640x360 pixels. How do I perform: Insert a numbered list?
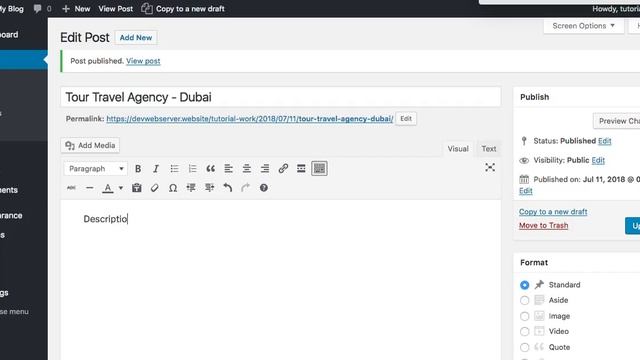[192, 169]
